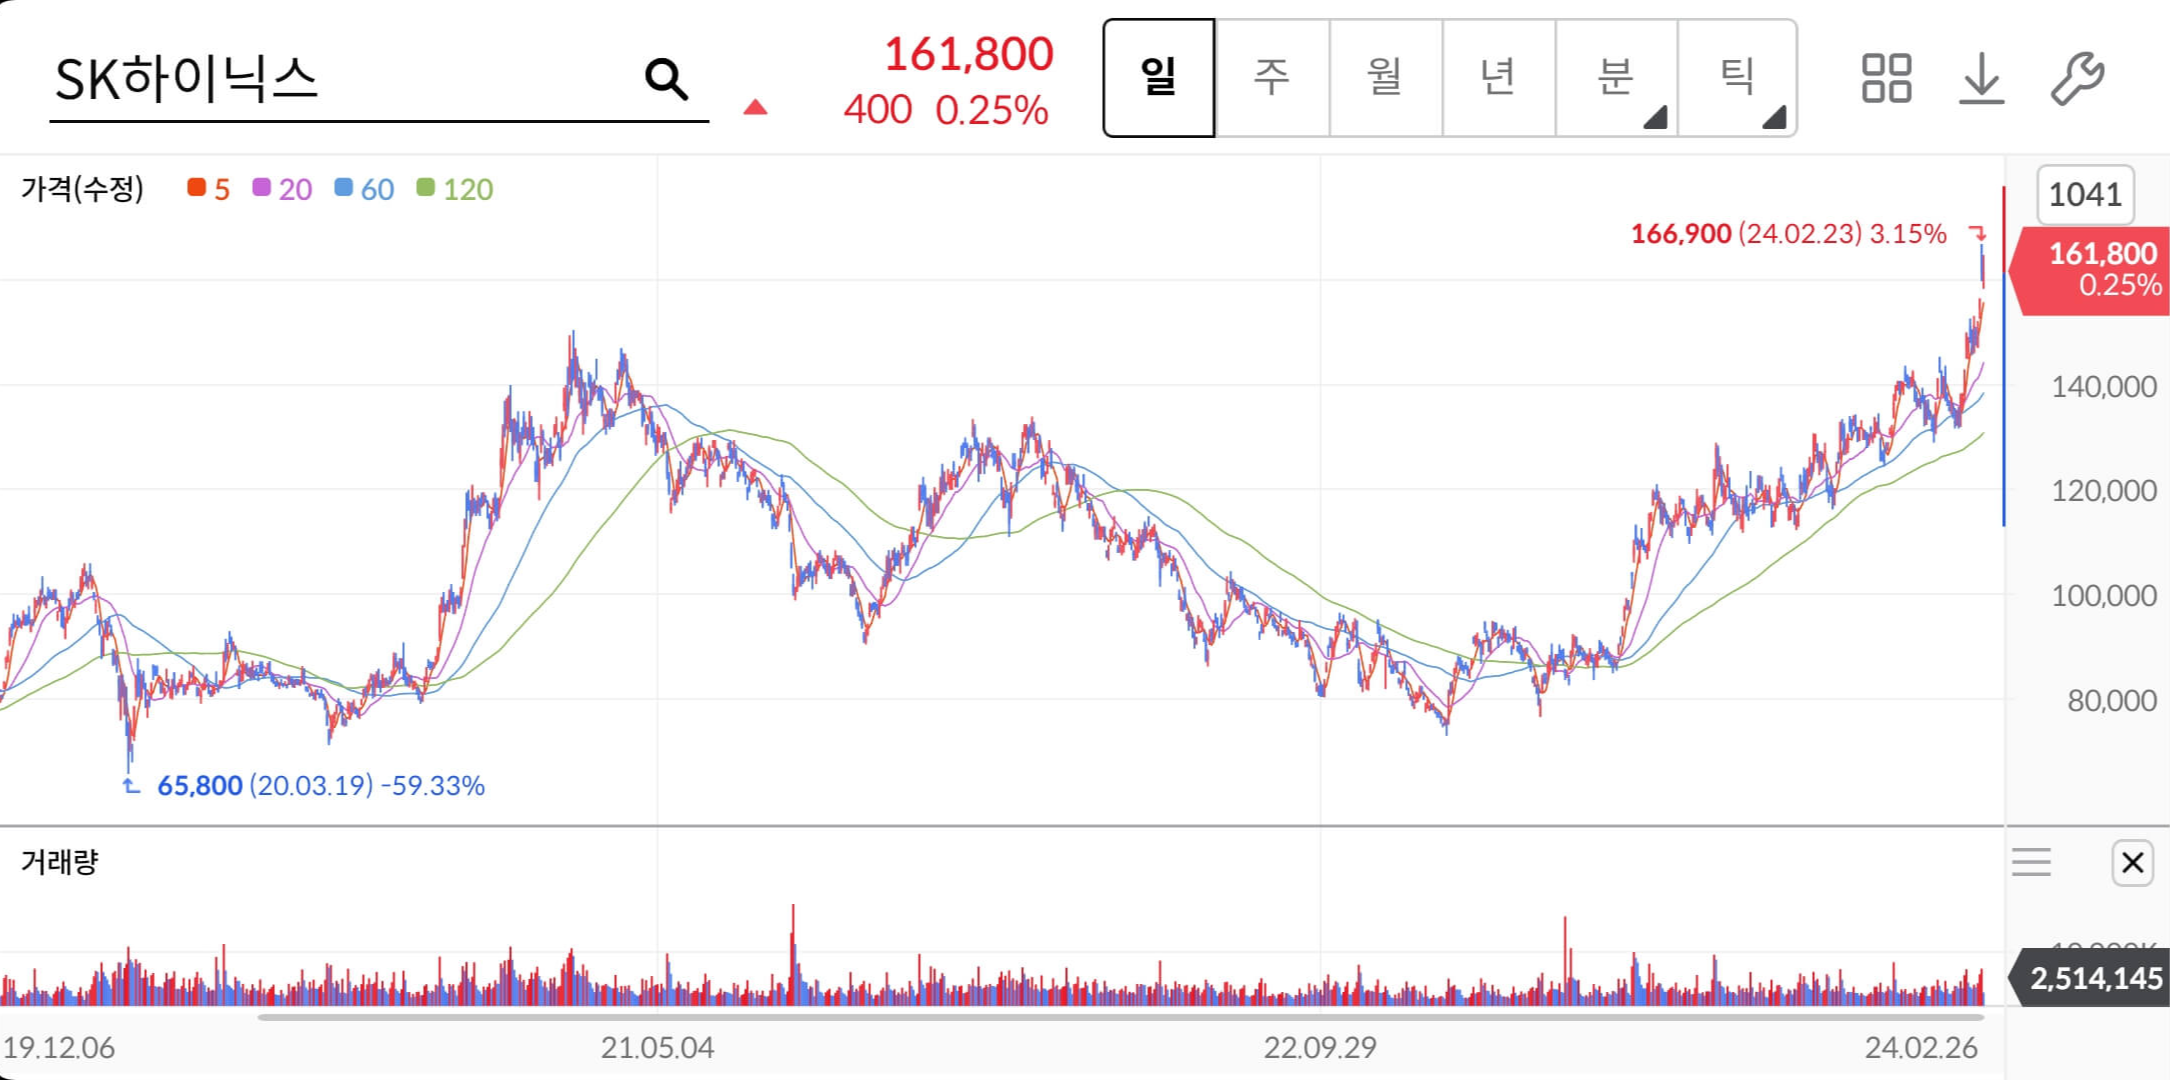Image resolution: width=2170 pixels, height=1080 pixels.
Task: Click the green 120-day average swatch
Action: point(426,188)
